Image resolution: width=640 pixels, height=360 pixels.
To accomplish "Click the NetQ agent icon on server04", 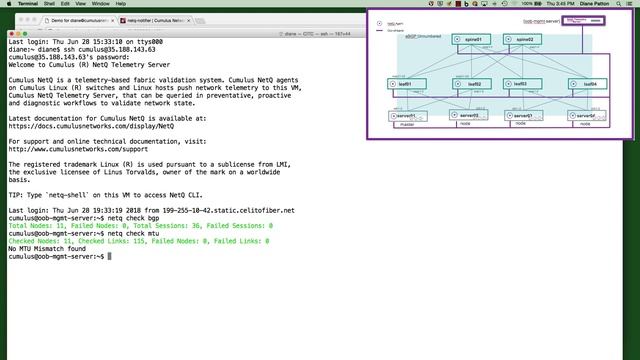I will coord(573,116).
